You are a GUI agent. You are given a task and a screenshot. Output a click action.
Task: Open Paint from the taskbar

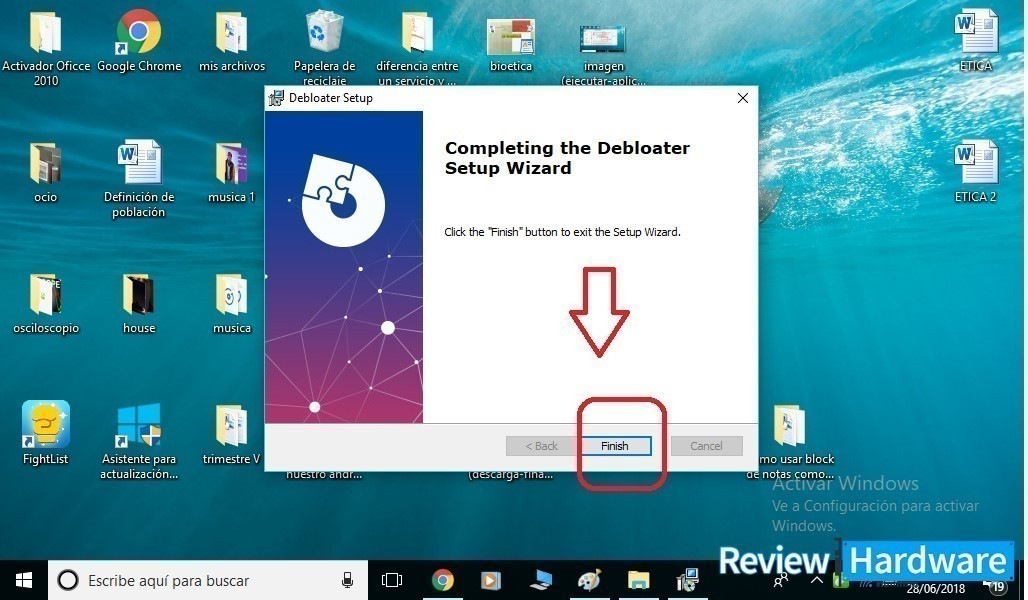tap(589, 580)
